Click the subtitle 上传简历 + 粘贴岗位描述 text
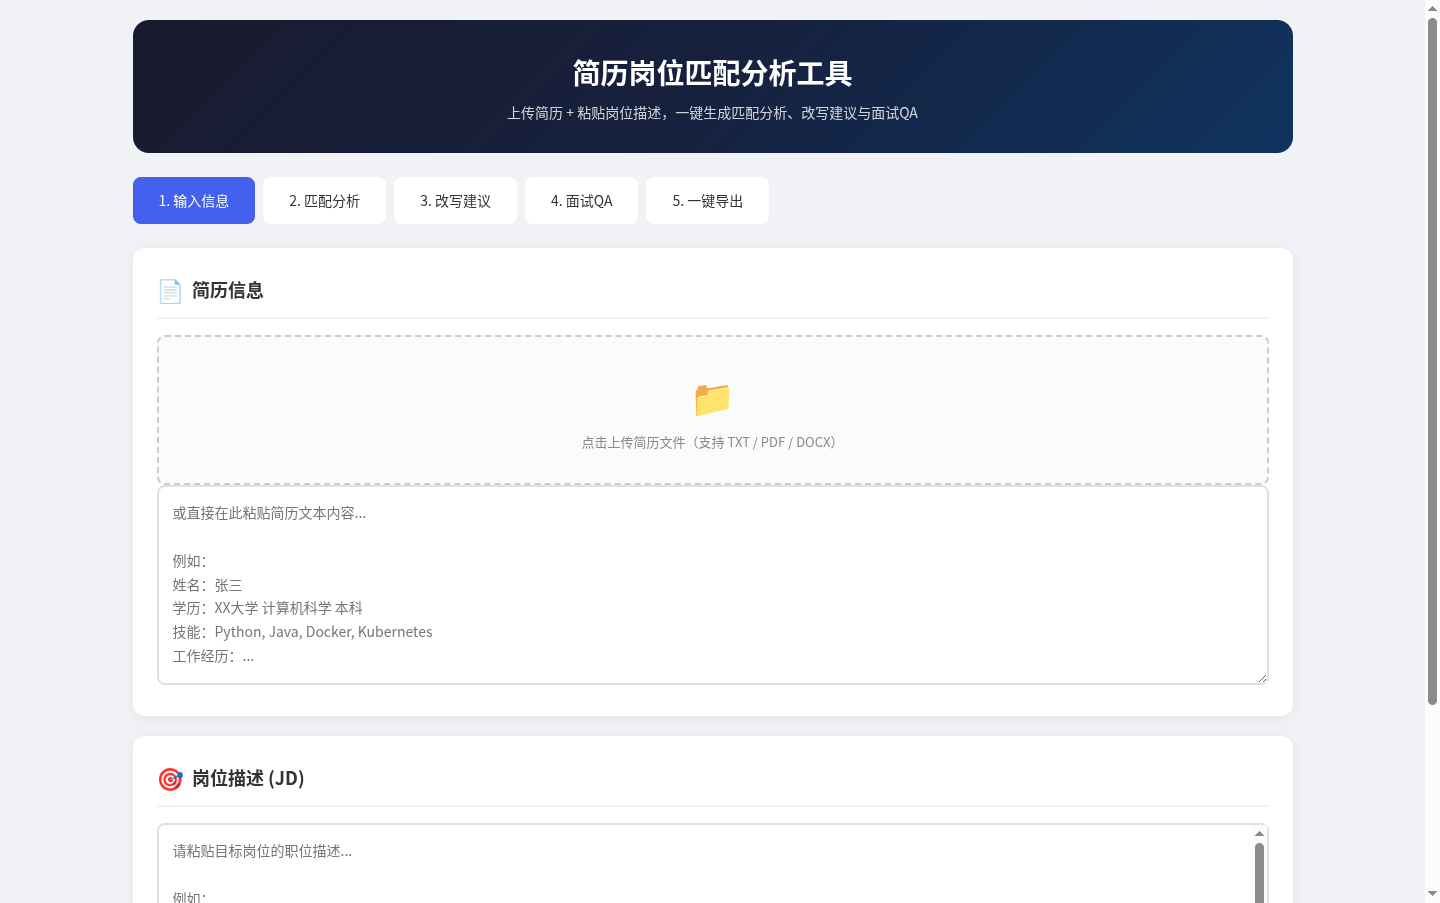Viewport: 1440px width, 903px height. click(712, 113)
